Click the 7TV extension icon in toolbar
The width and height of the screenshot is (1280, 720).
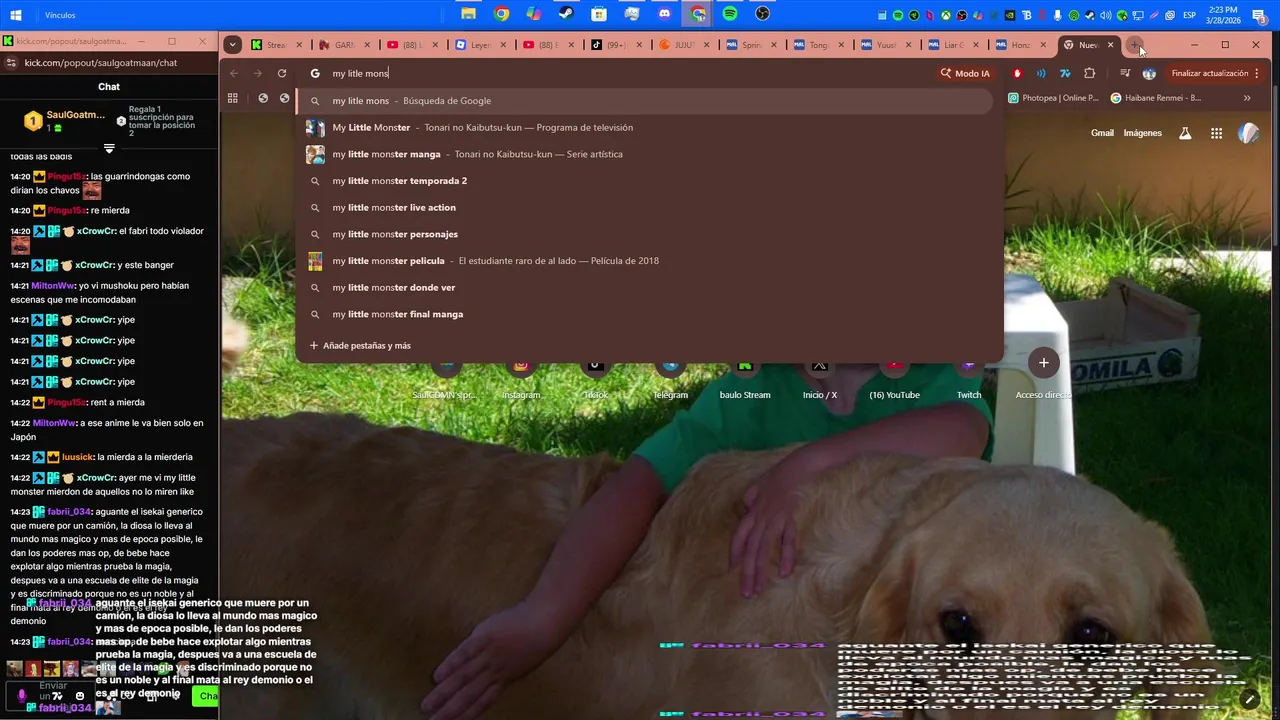tap(1065, 73)
